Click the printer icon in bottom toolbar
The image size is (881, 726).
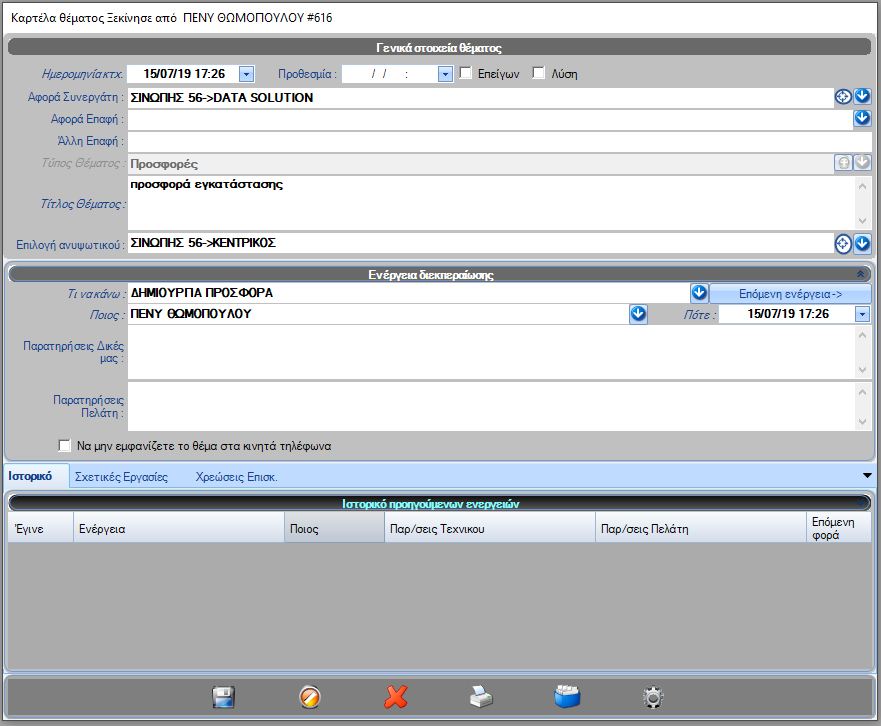point(482,697)
